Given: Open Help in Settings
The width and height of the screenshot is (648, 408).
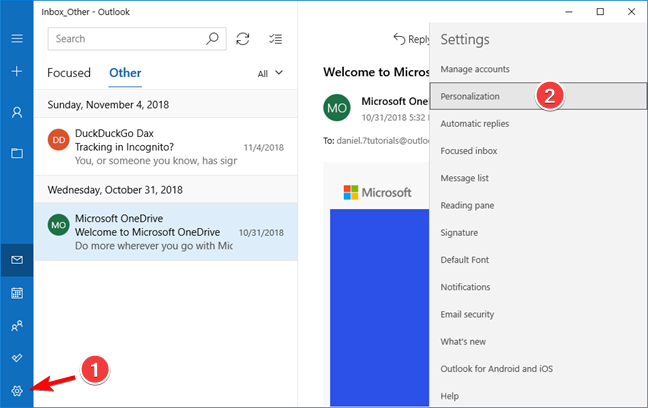Looking at the screenshot, I should pyautogui.click(x=538, y=396).
